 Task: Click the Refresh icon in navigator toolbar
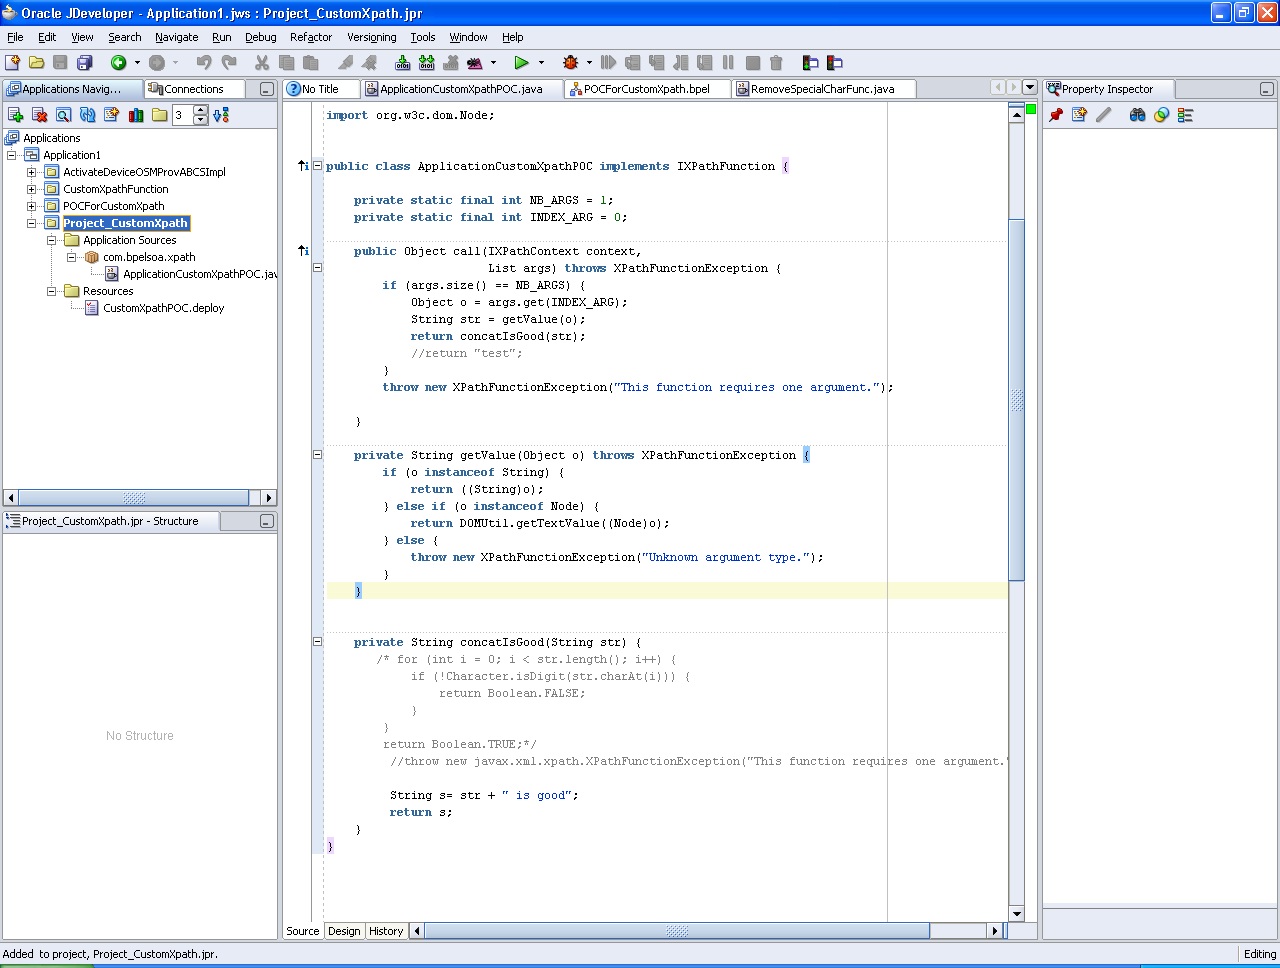pos(87,115)
